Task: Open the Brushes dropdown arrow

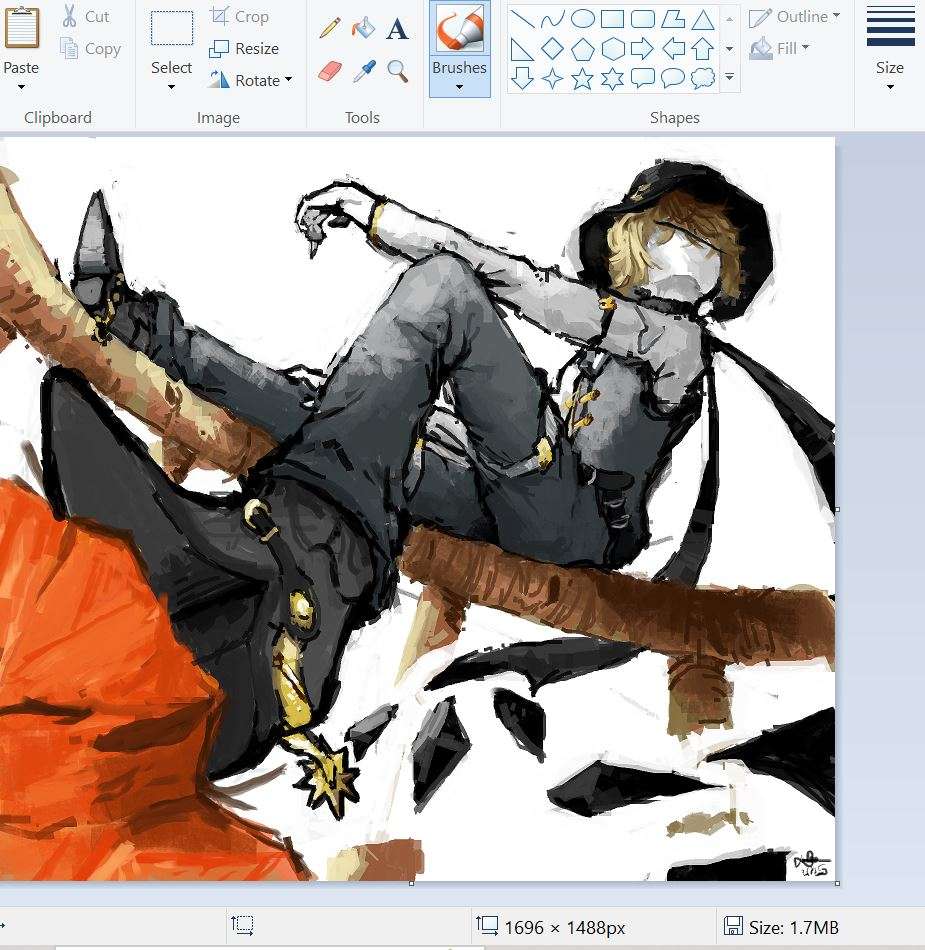Action: pos(459,87)
